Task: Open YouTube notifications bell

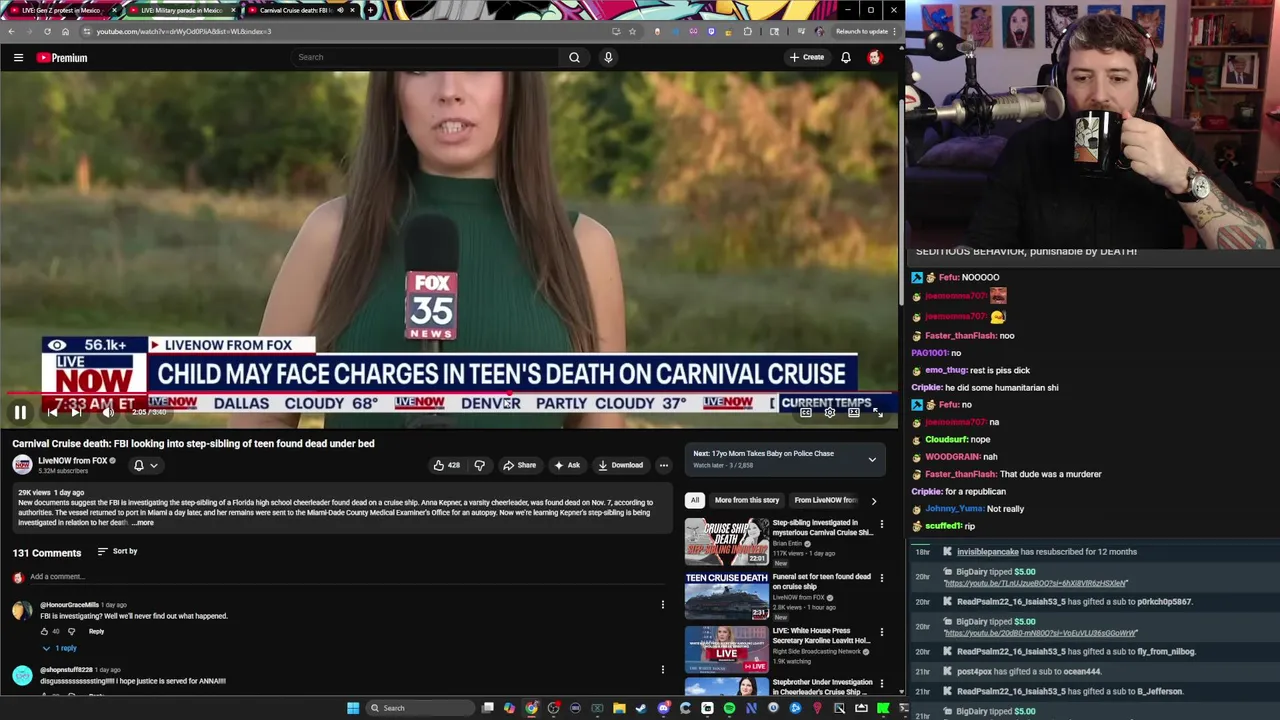Action: coord(846,57)
